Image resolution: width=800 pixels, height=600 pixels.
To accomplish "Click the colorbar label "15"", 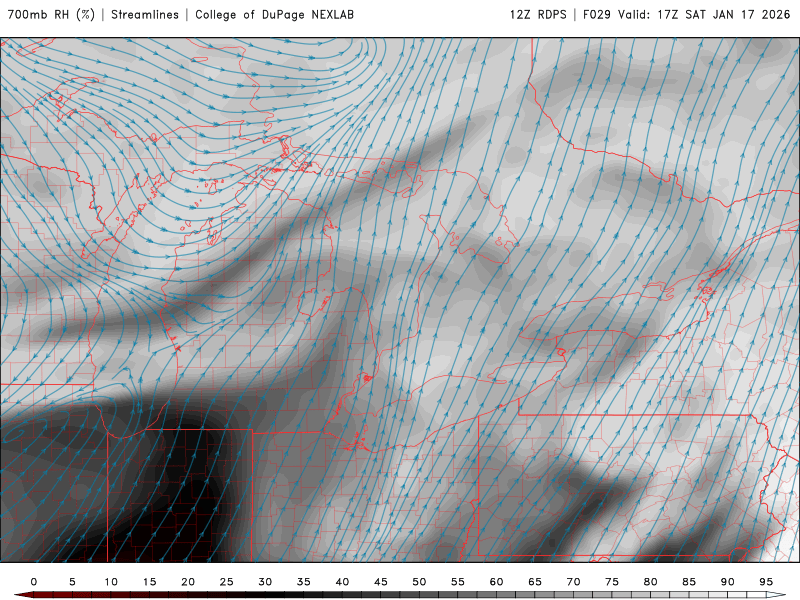I will (149, 582).
